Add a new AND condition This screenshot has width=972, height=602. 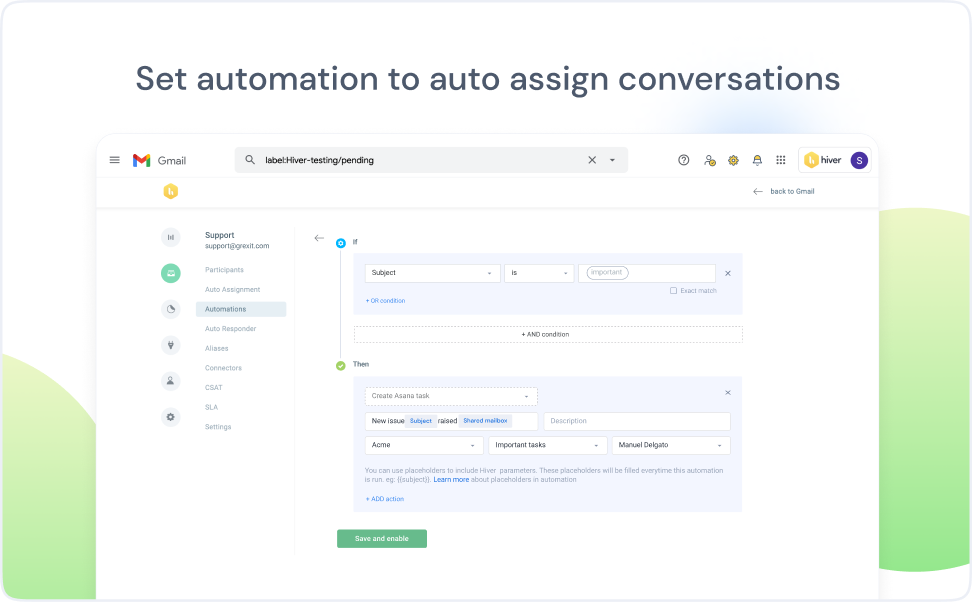548,334
